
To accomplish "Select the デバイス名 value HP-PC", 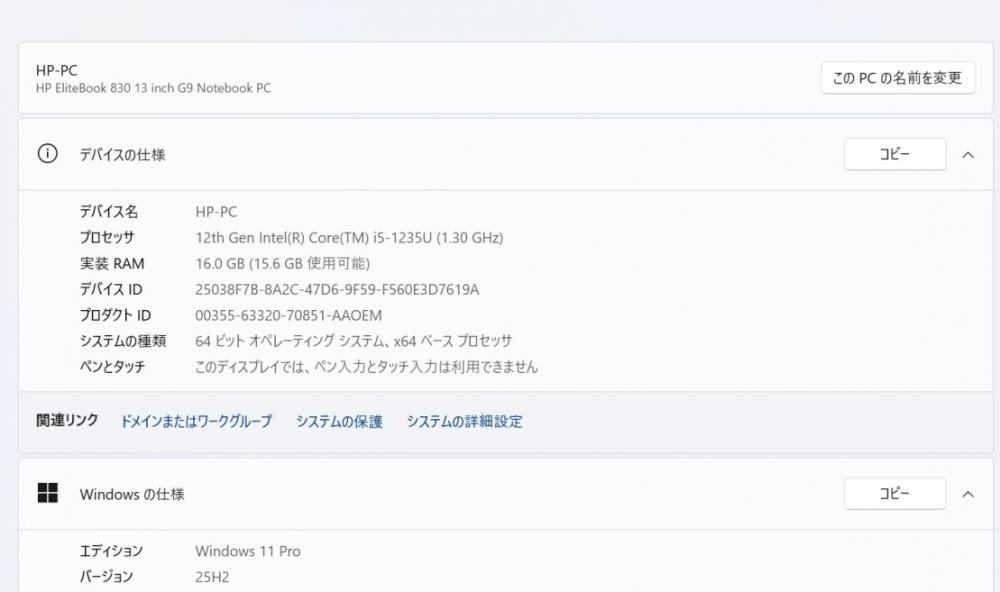I will coord(216,212).
